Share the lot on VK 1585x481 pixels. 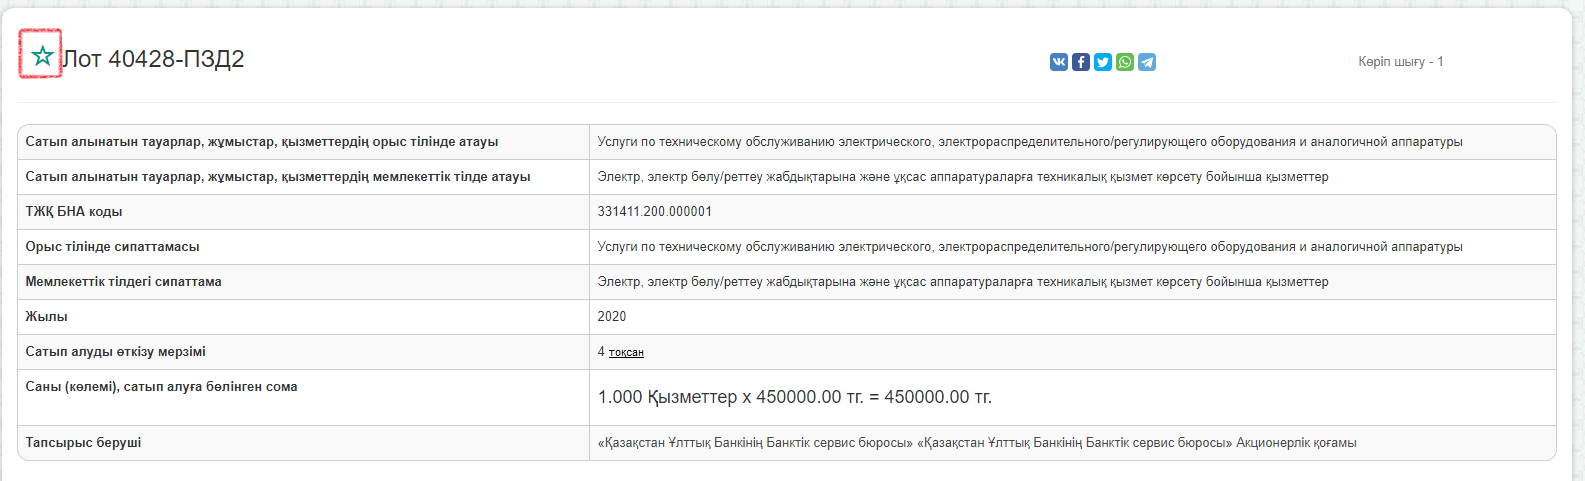coord(1059,62)
